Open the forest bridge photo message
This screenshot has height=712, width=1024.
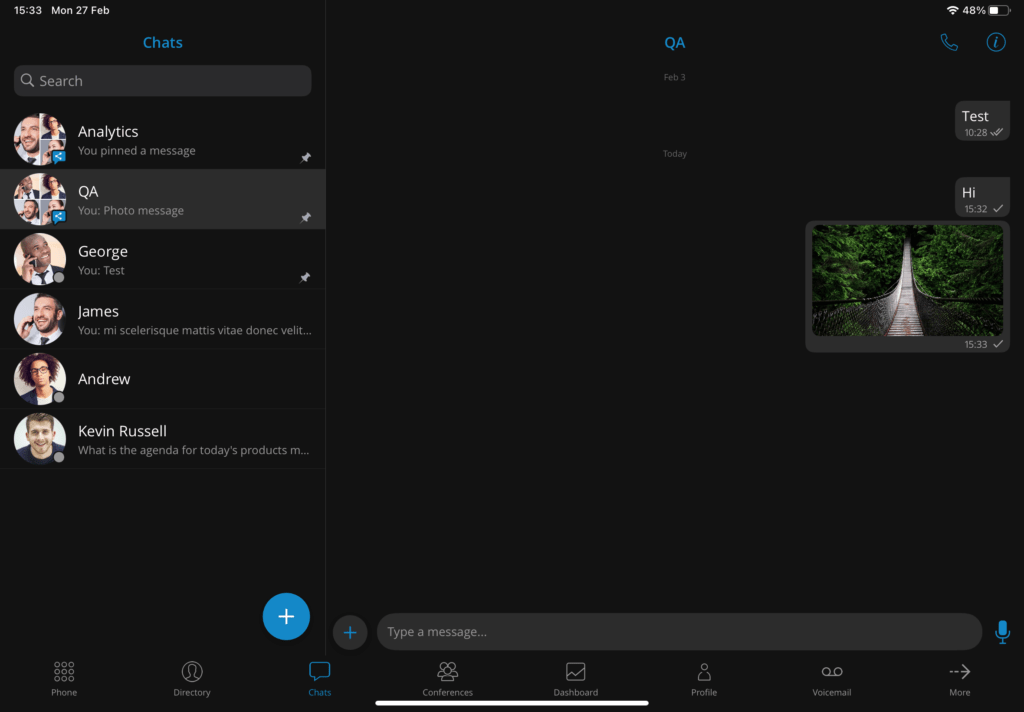[907, 280]
